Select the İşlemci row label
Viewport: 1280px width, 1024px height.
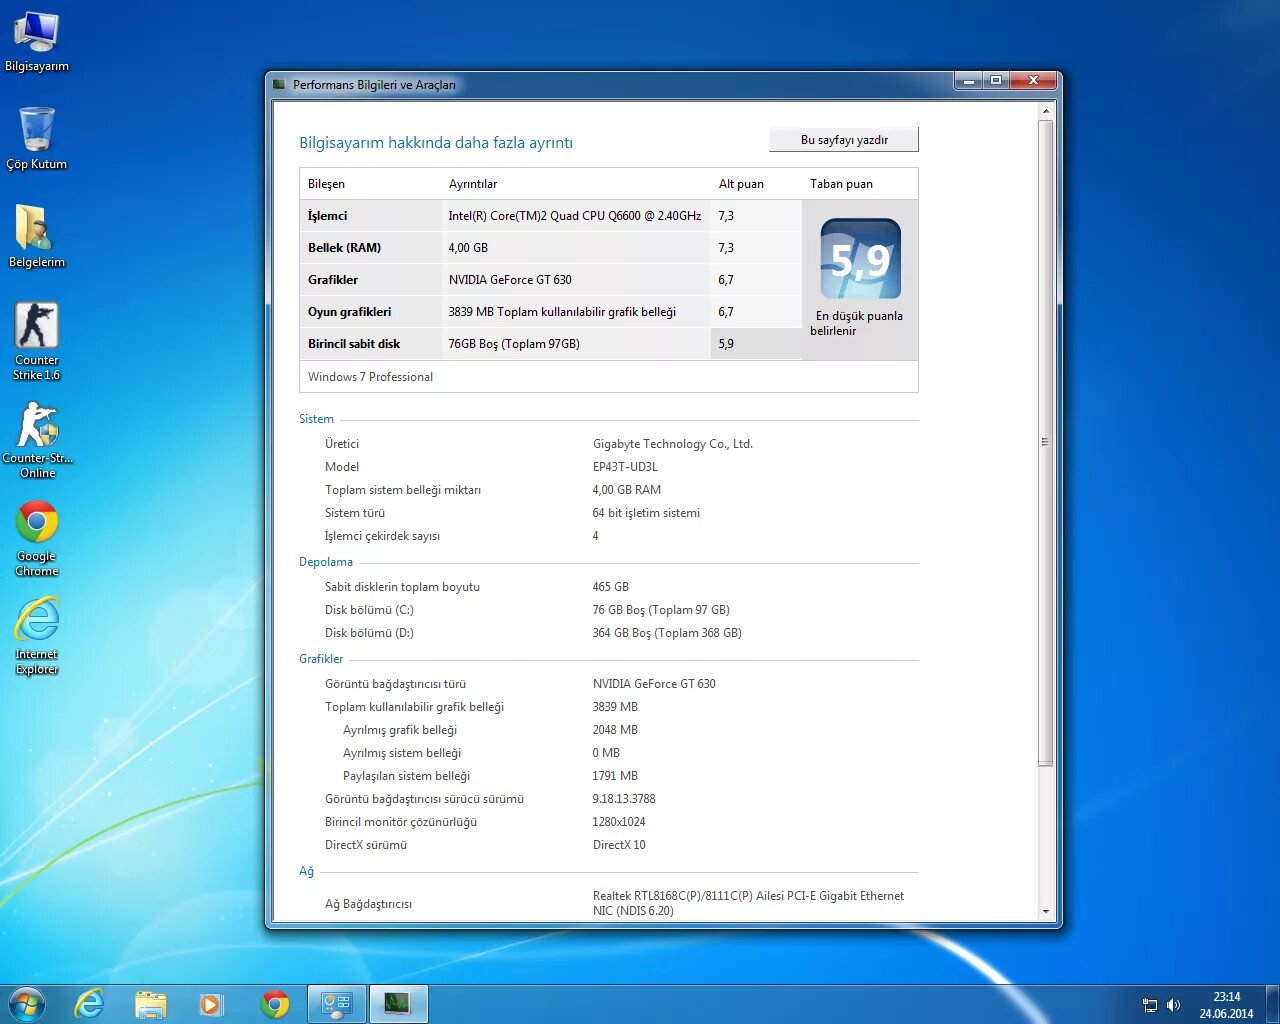point(327,216)
